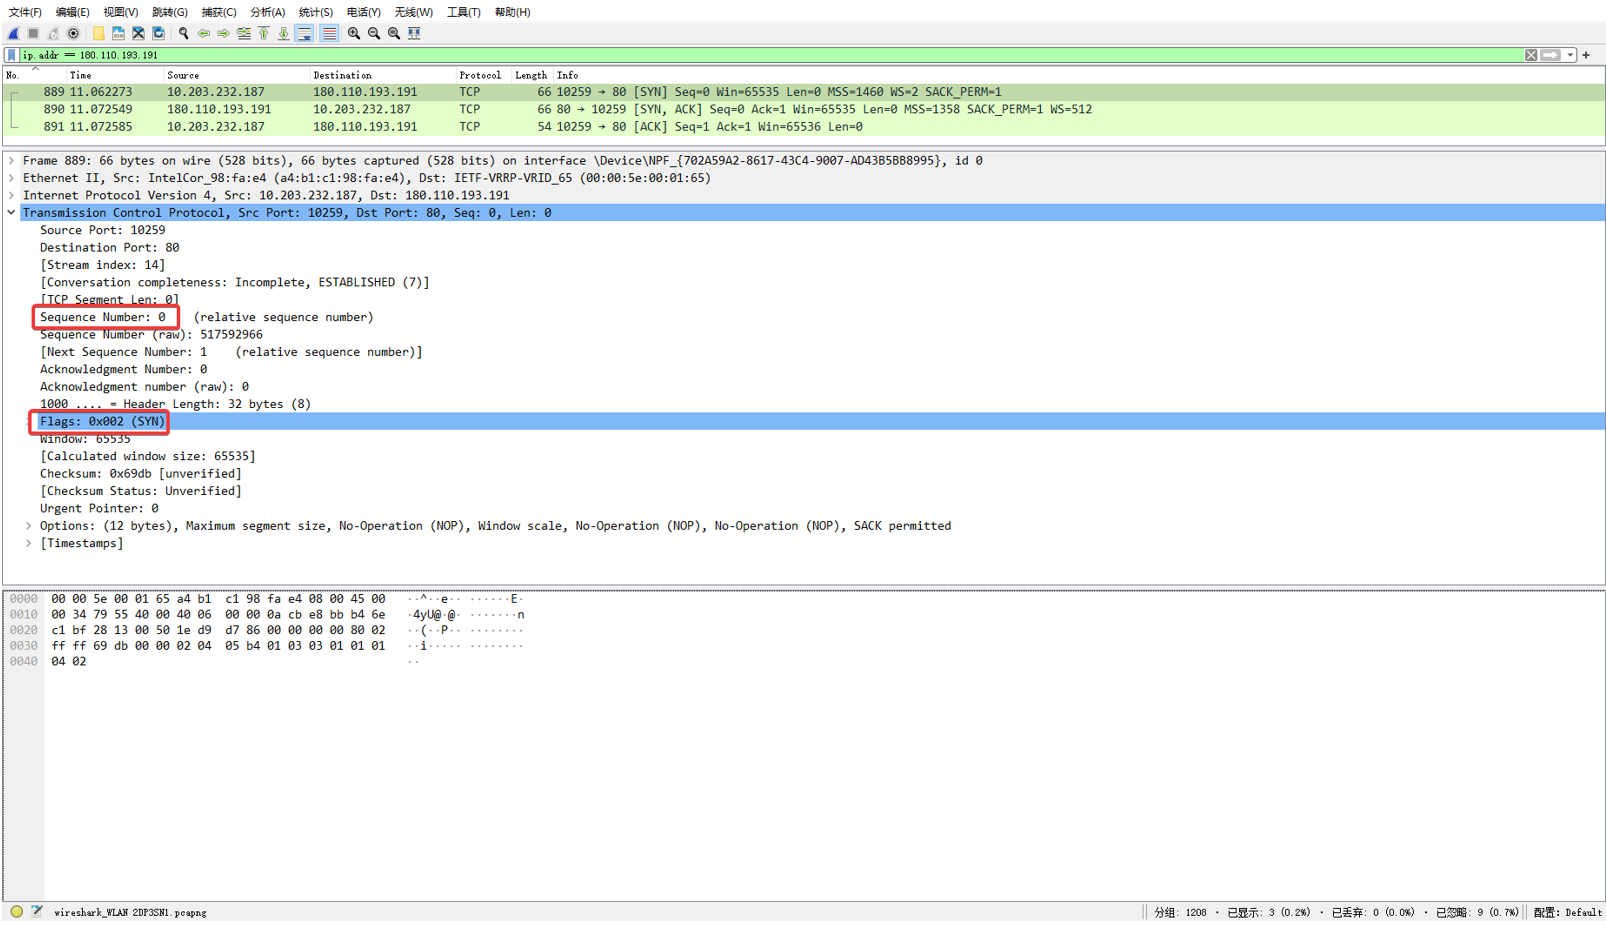Click the 配置: Default profile in status bar
Image resolution: width=1606 pixels, height=925 pixels.
pos(1568,912)
